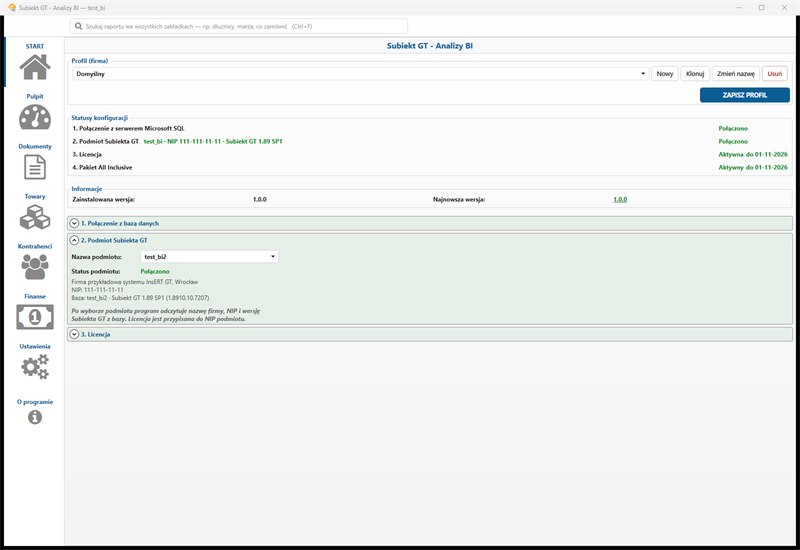
Task: Click the installed version value 1.0.0
Action: point(260,199)
